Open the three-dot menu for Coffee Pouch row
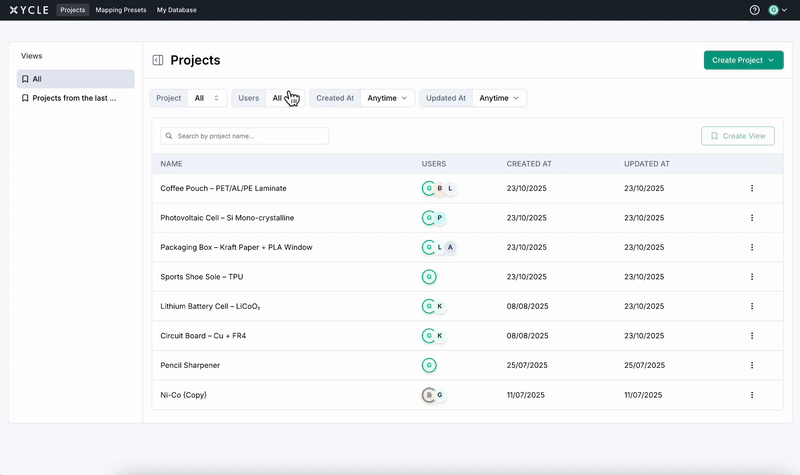Image resolution: width=800 pixels, height=475 pixels. tap(752, 188)
